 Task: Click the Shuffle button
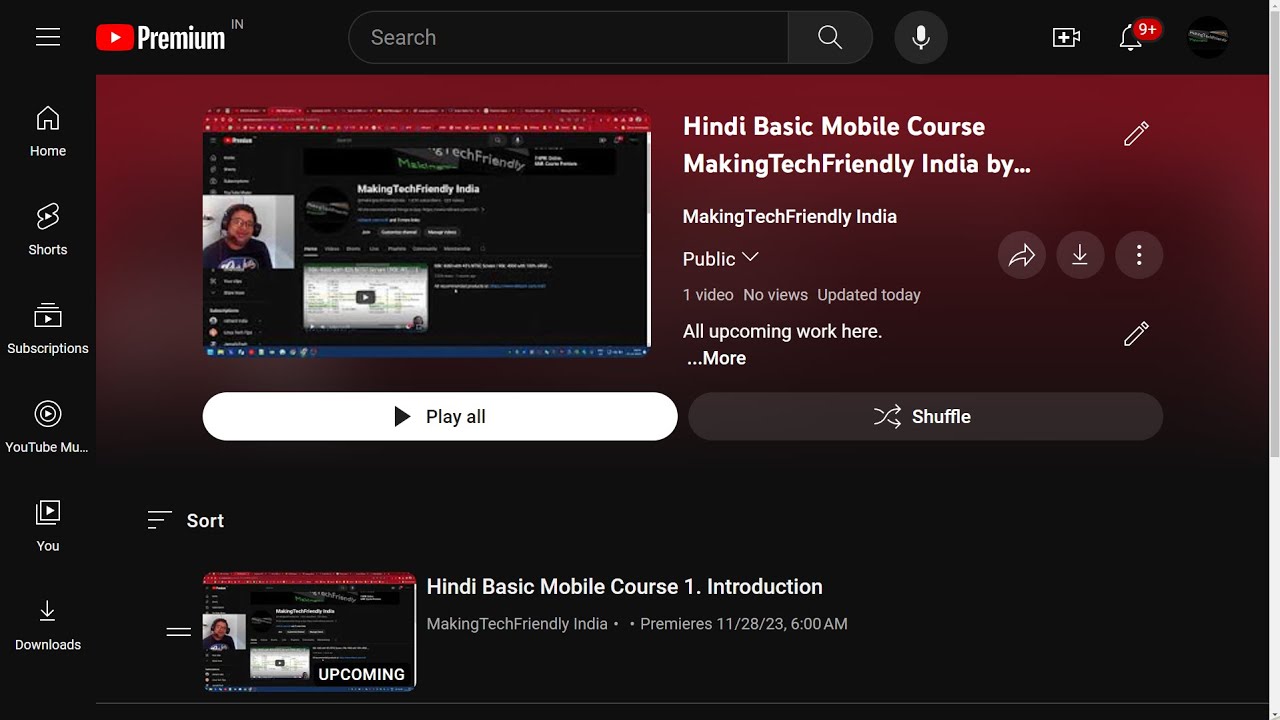click(925, 416)
